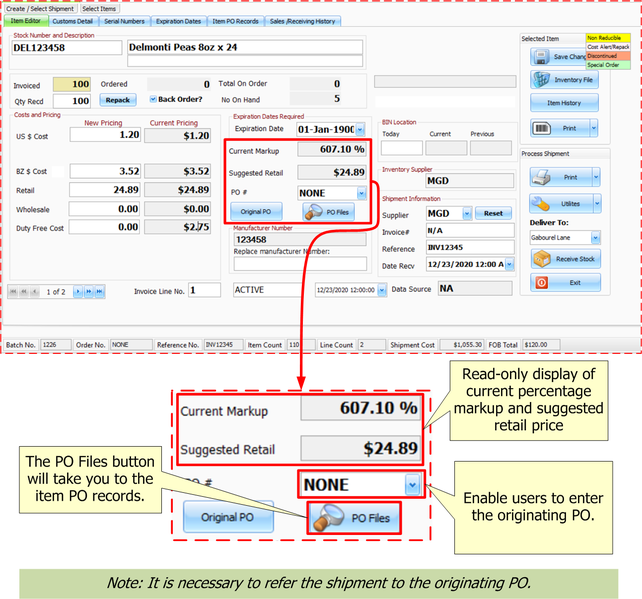This screenshot has width=642, height=599.
Task: Click the barcode Print icon in Selected Item
Action: [541, 128]
